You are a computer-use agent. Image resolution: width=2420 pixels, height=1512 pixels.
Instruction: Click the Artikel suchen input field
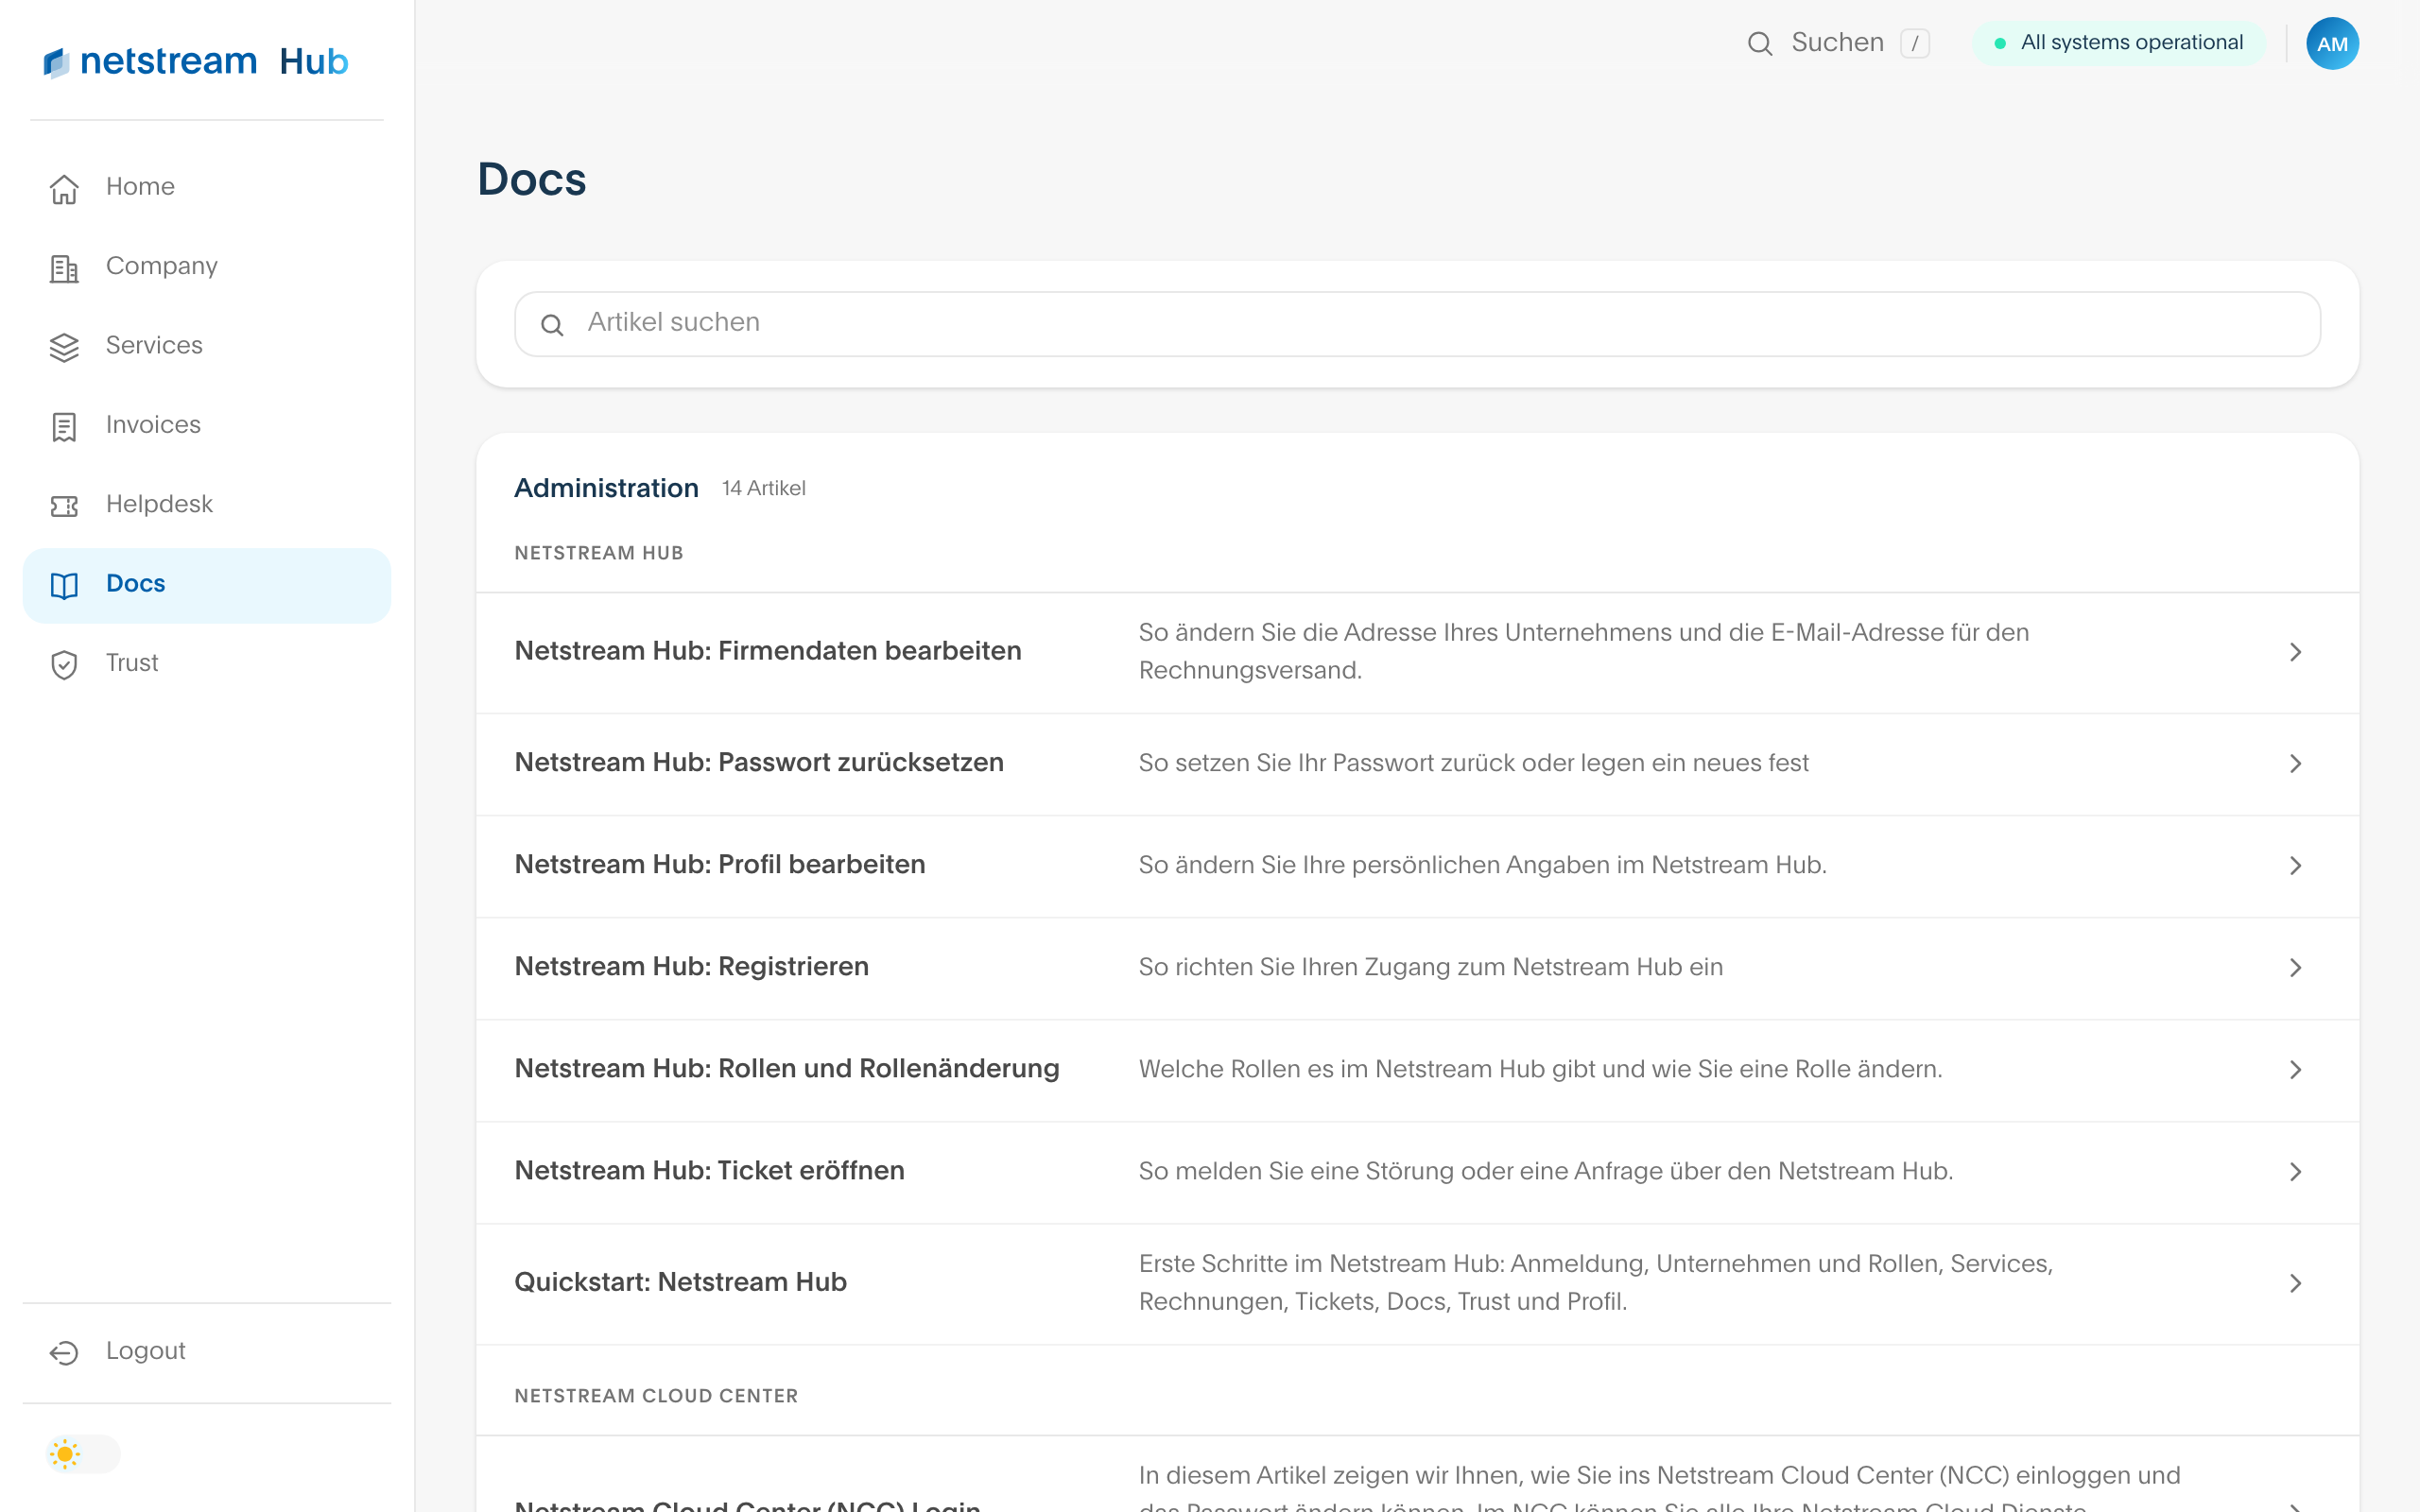click(x=1417, y=324)
